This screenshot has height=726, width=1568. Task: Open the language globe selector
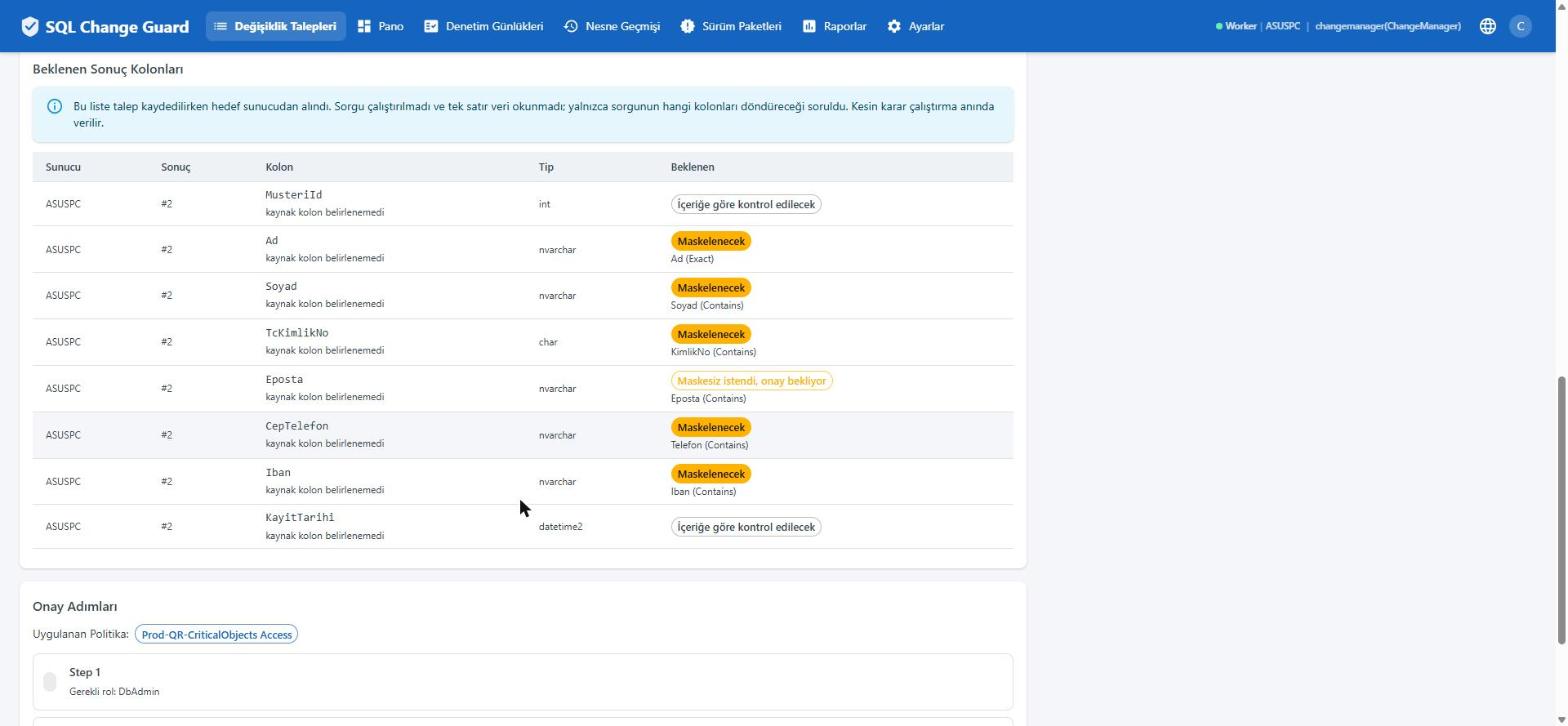(x=1487, y=26)
